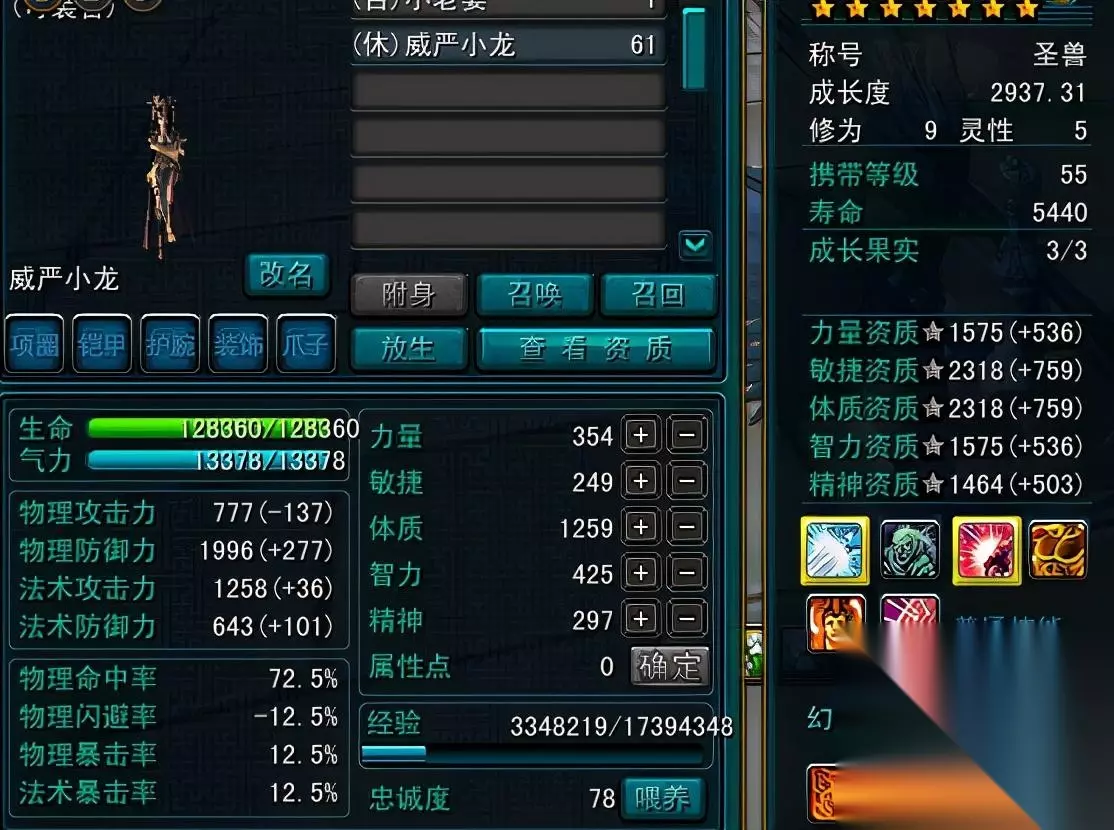
Task: Click the 召唤 button
Action: [x=534, y=294]
